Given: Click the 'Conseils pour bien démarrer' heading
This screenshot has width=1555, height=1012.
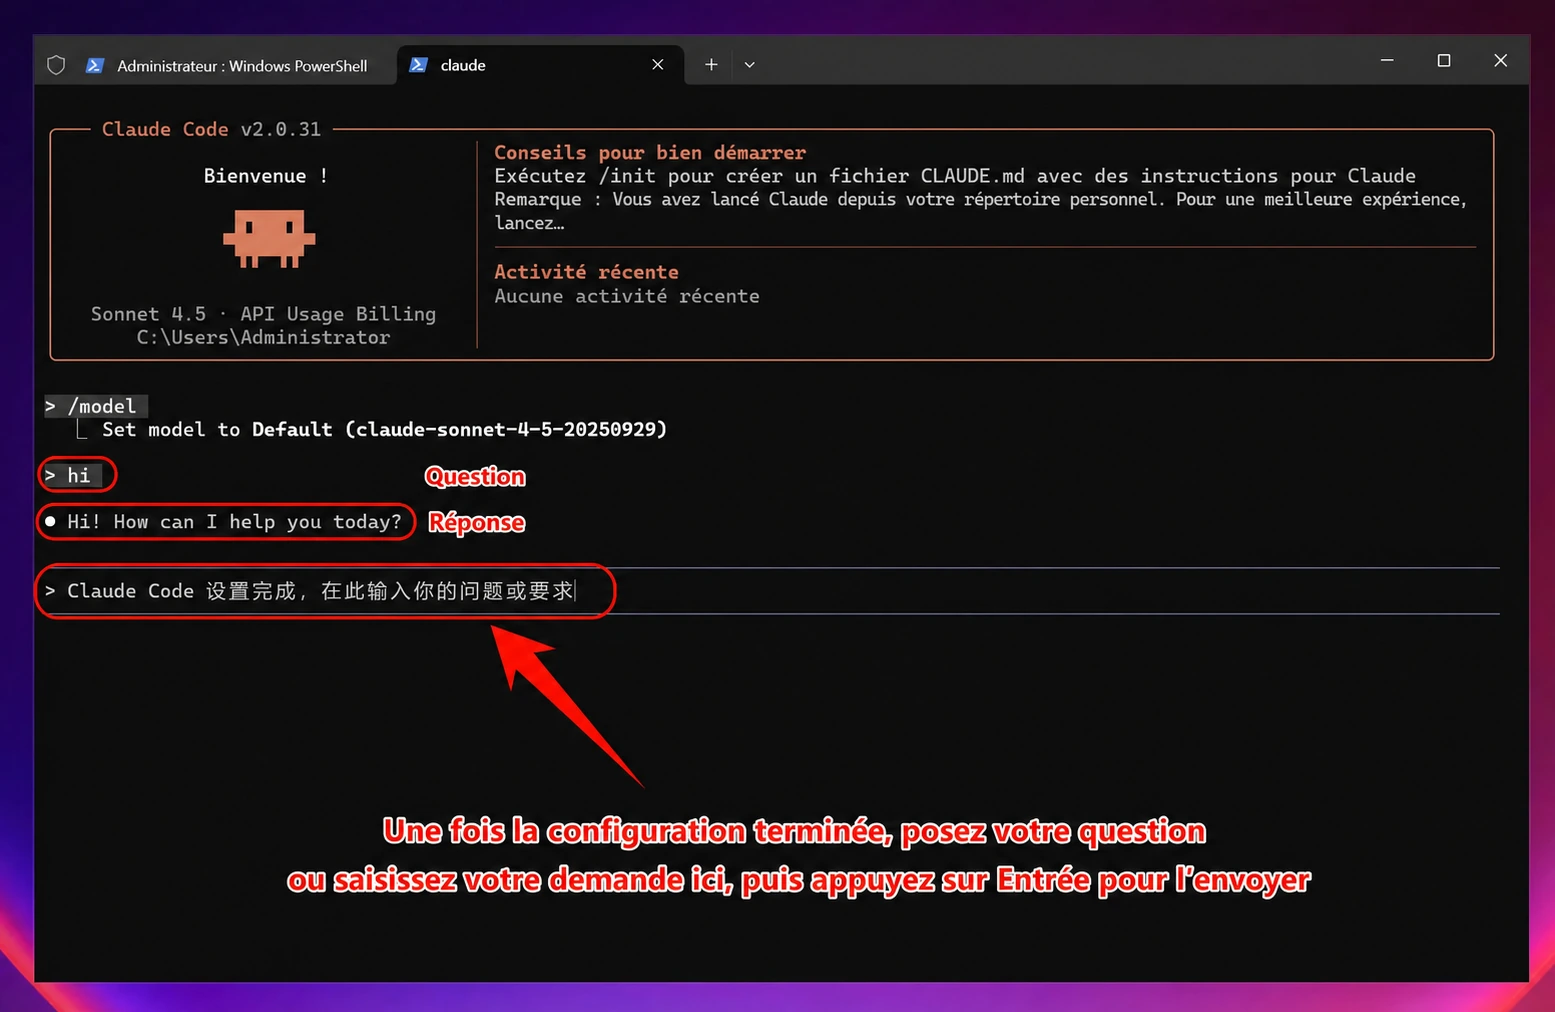Looking at the screenshot, I should [x=650, y=152].
